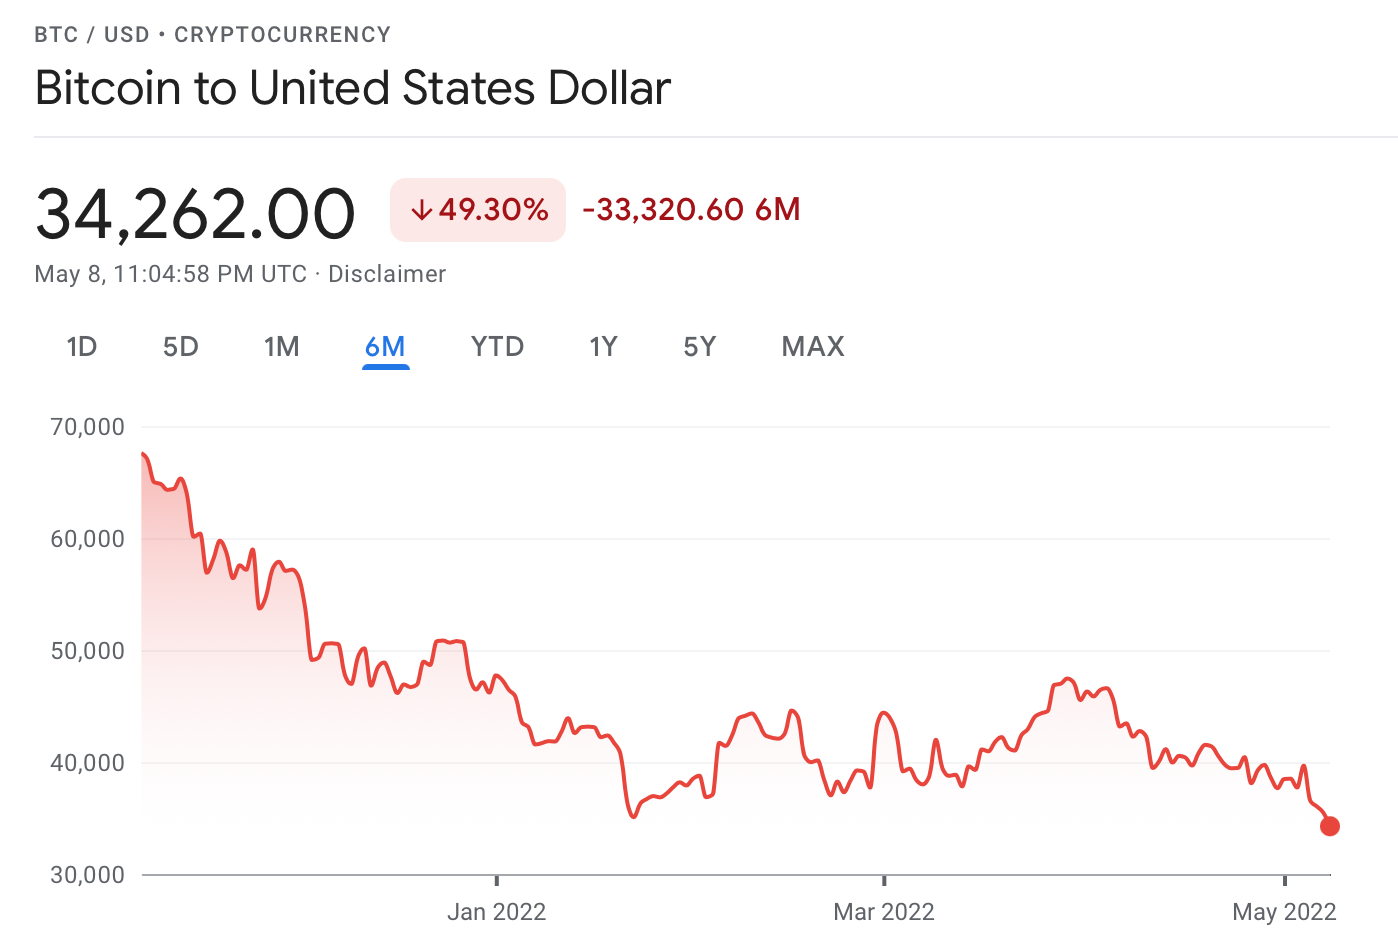This screenshot has width=1398, height=950.
Task: Select the 1Y time range
Action: (603, 347)
